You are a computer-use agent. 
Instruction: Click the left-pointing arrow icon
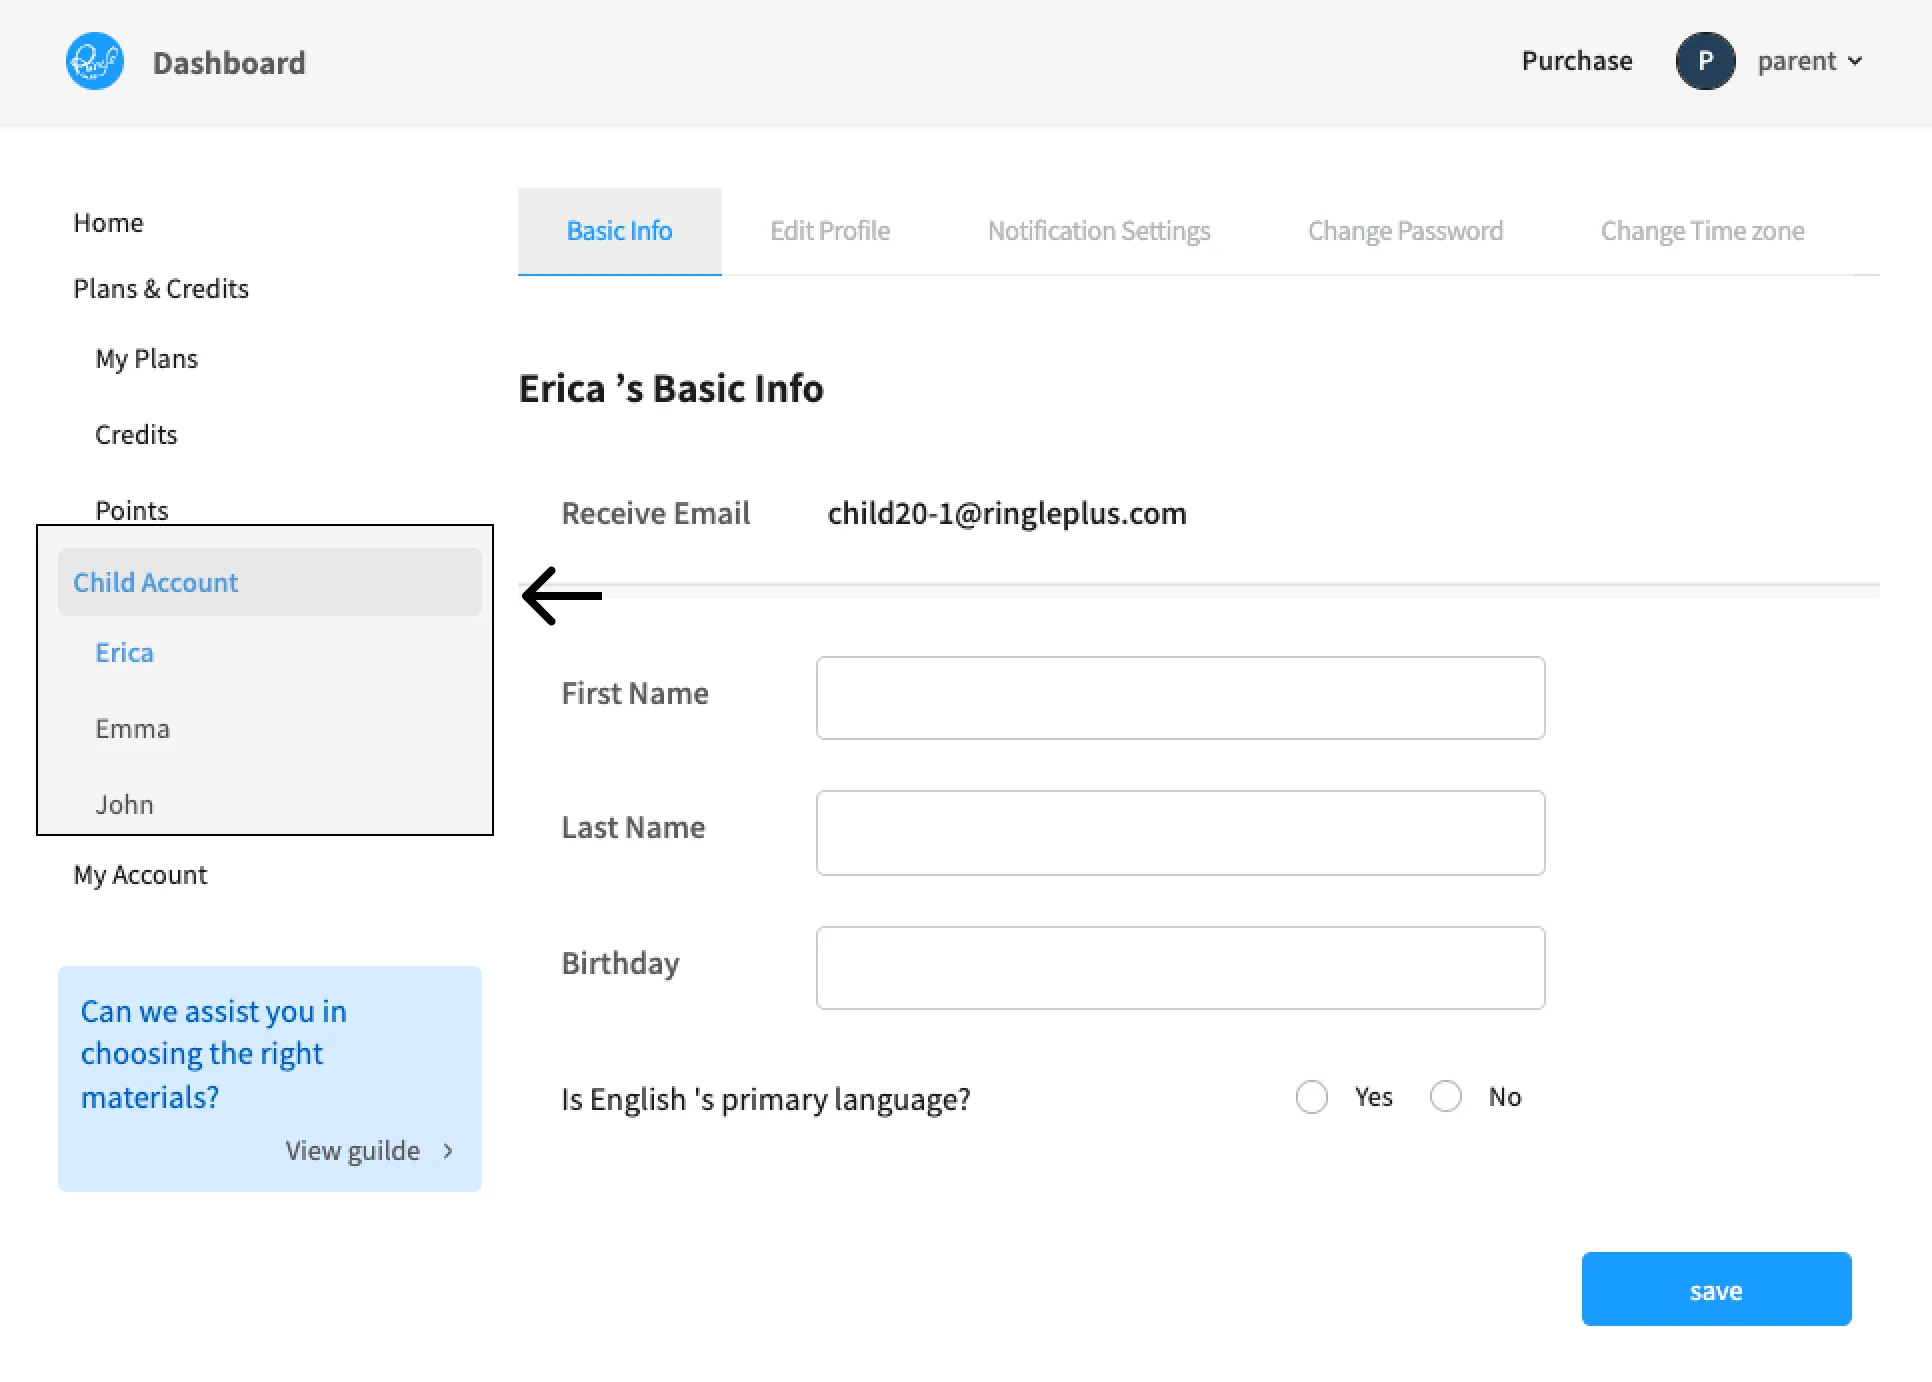click(562, 596)
